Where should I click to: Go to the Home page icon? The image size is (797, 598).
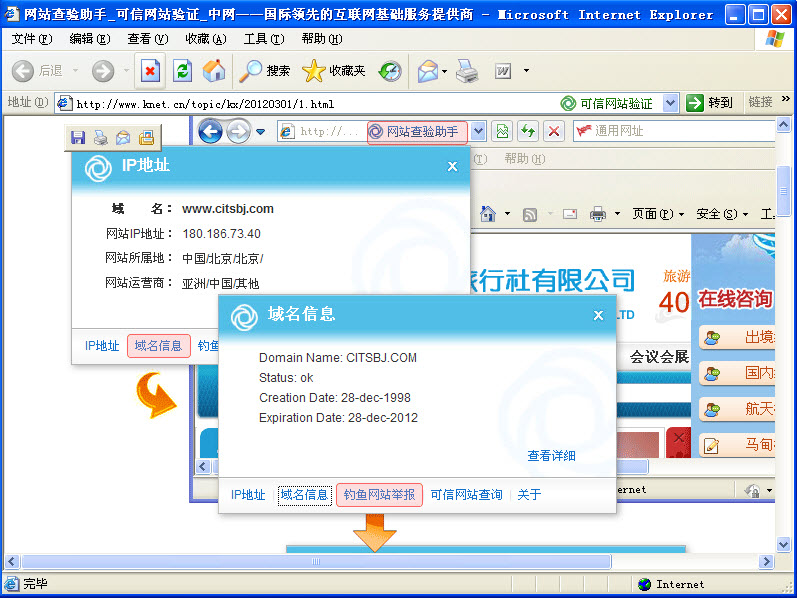coord(214,71)
